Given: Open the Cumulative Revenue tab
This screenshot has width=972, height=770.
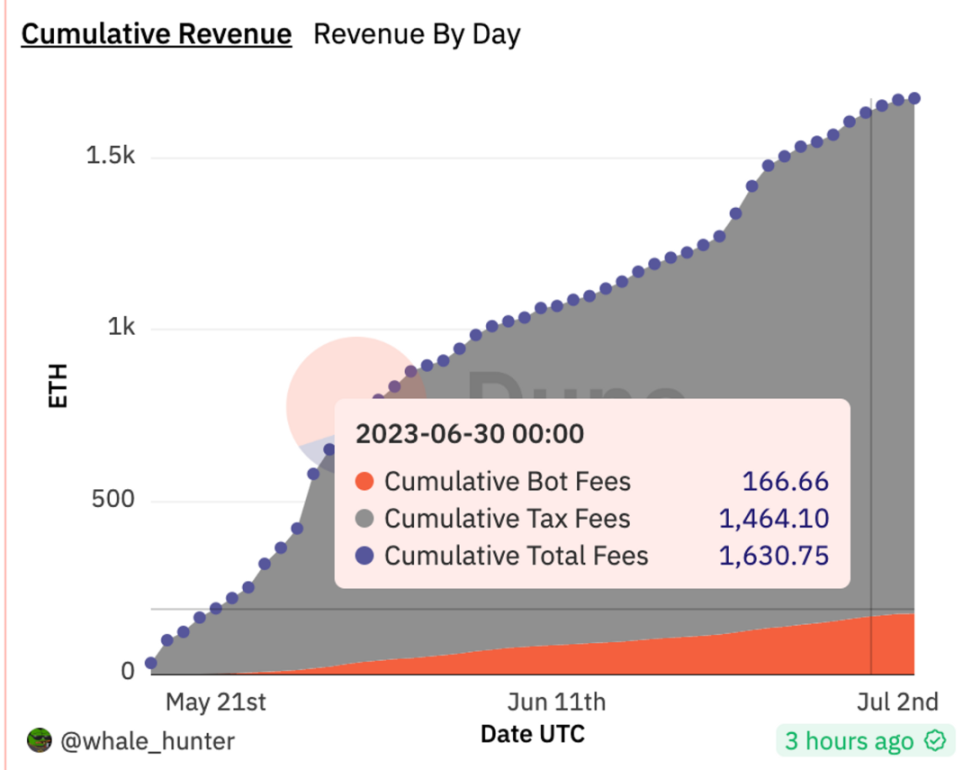Looking at the screenshot, I should click(x=156, y=34).
